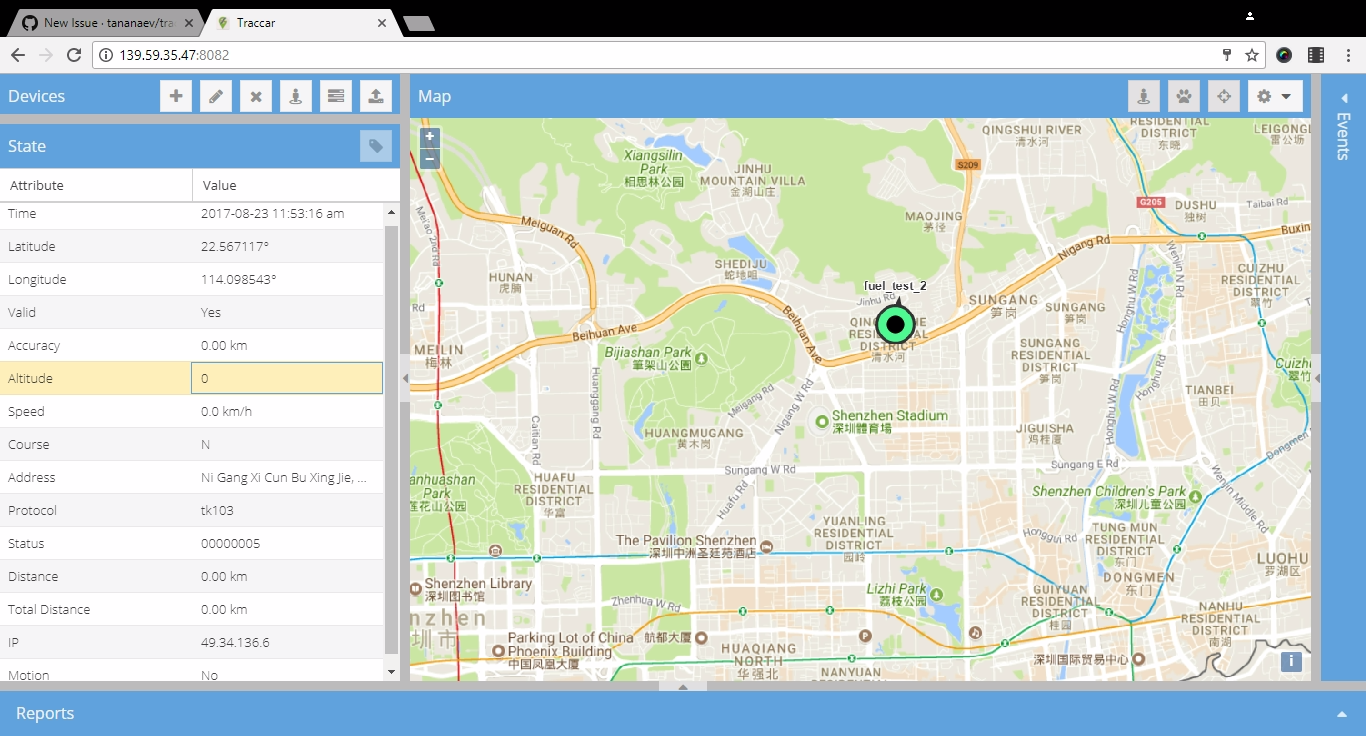Go back in browser history
The height and width of the screenshot is (736, 1366).
(17, 55)
